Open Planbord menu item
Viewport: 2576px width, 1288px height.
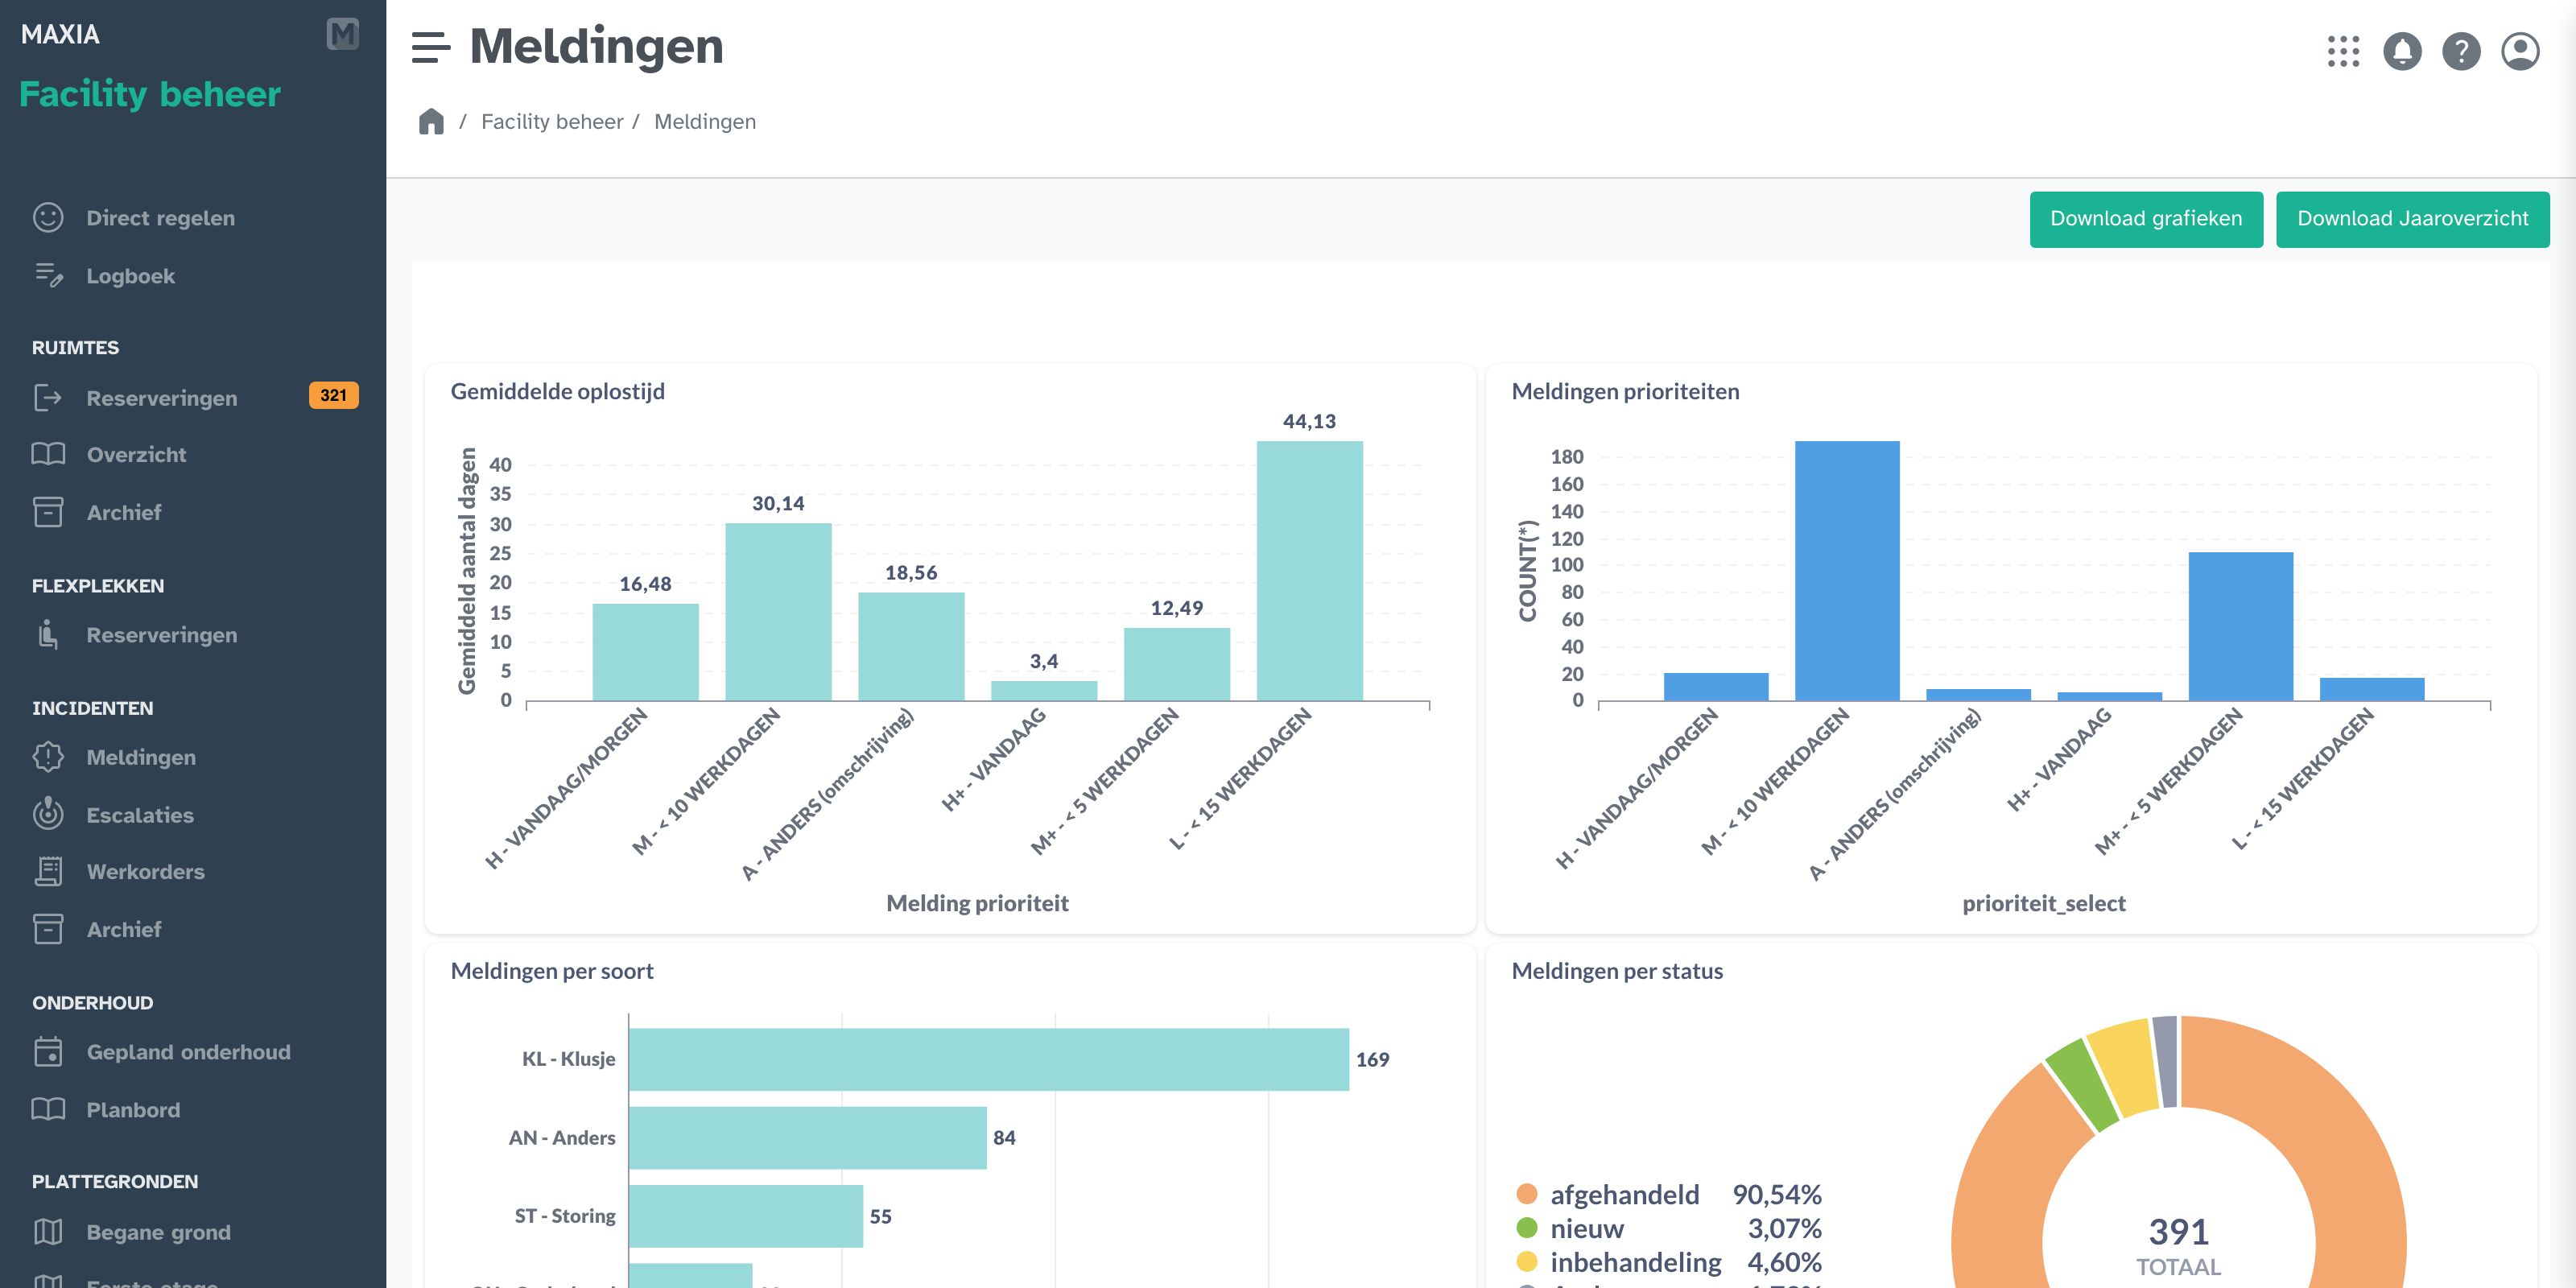tap(133, 1110)
